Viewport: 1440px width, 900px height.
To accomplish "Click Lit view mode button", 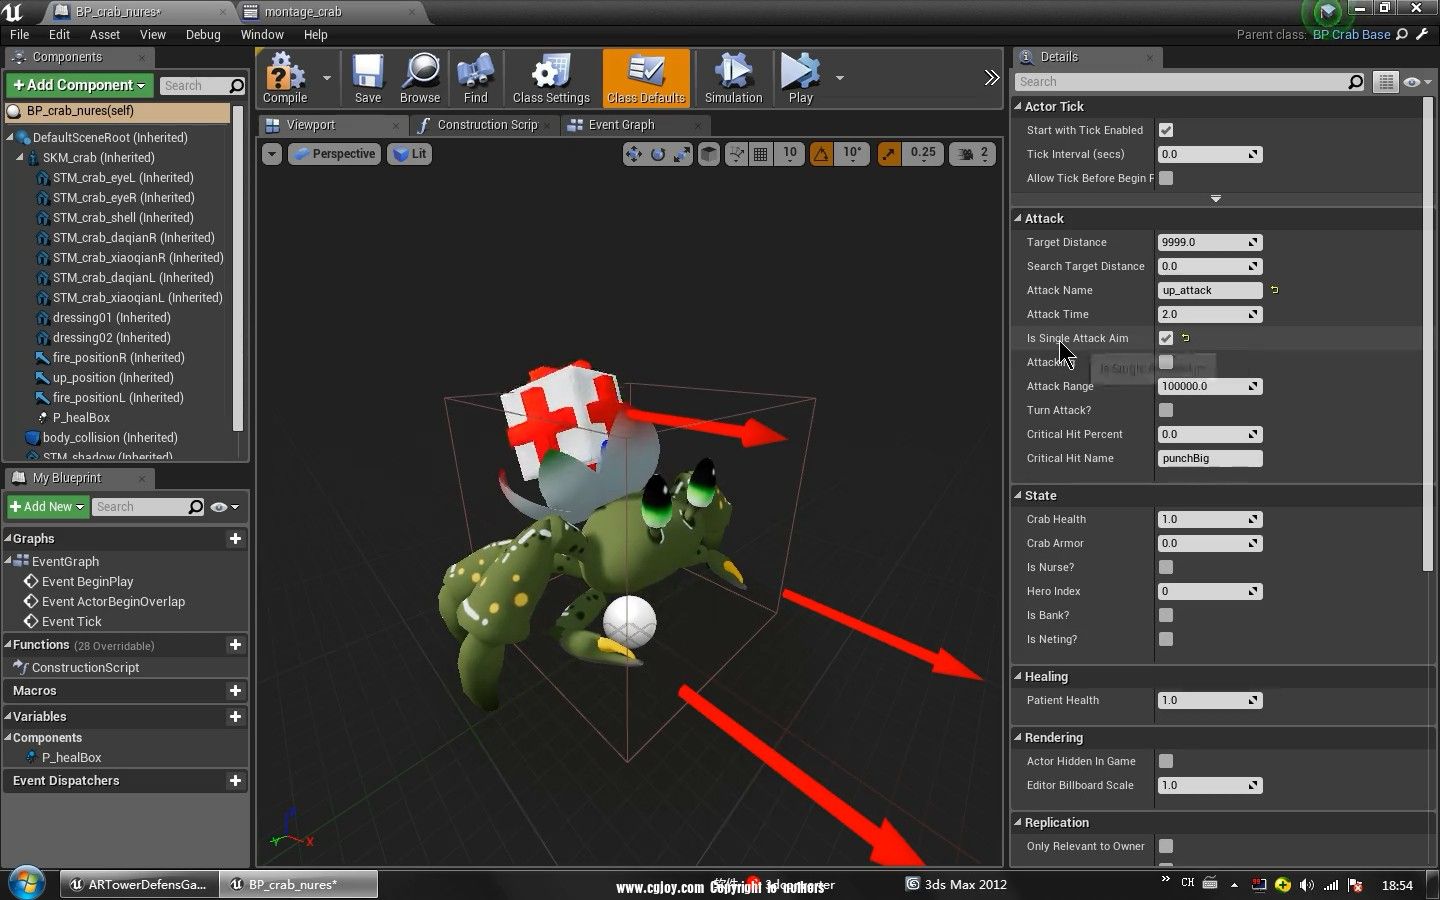I will tap(409, 154).
